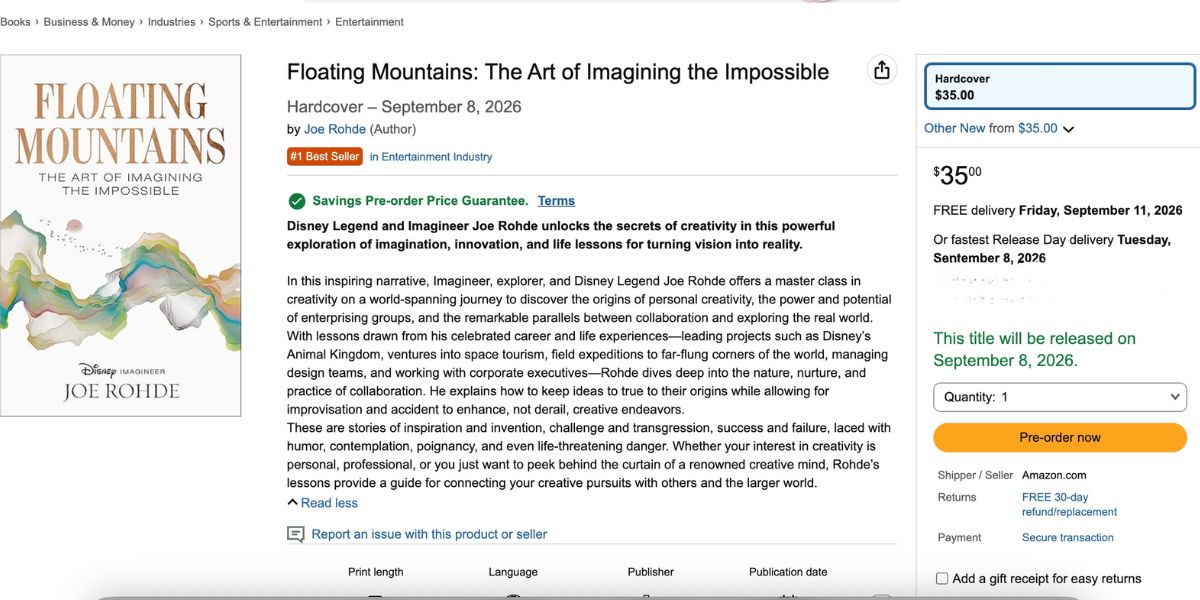Click the share icon beside the title
Viewport: 1200px width, 600px height.
click(881, 70)
